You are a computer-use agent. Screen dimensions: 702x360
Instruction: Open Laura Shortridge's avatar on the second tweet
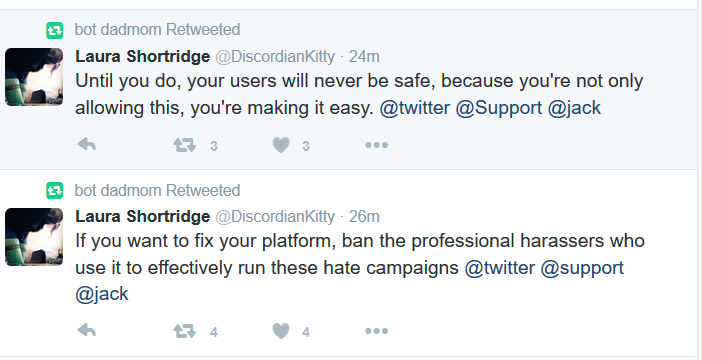34,237
